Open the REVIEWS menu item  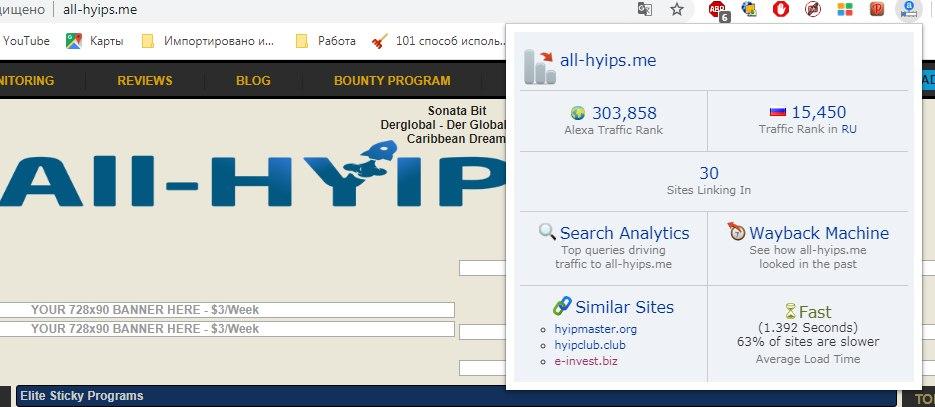145,81
